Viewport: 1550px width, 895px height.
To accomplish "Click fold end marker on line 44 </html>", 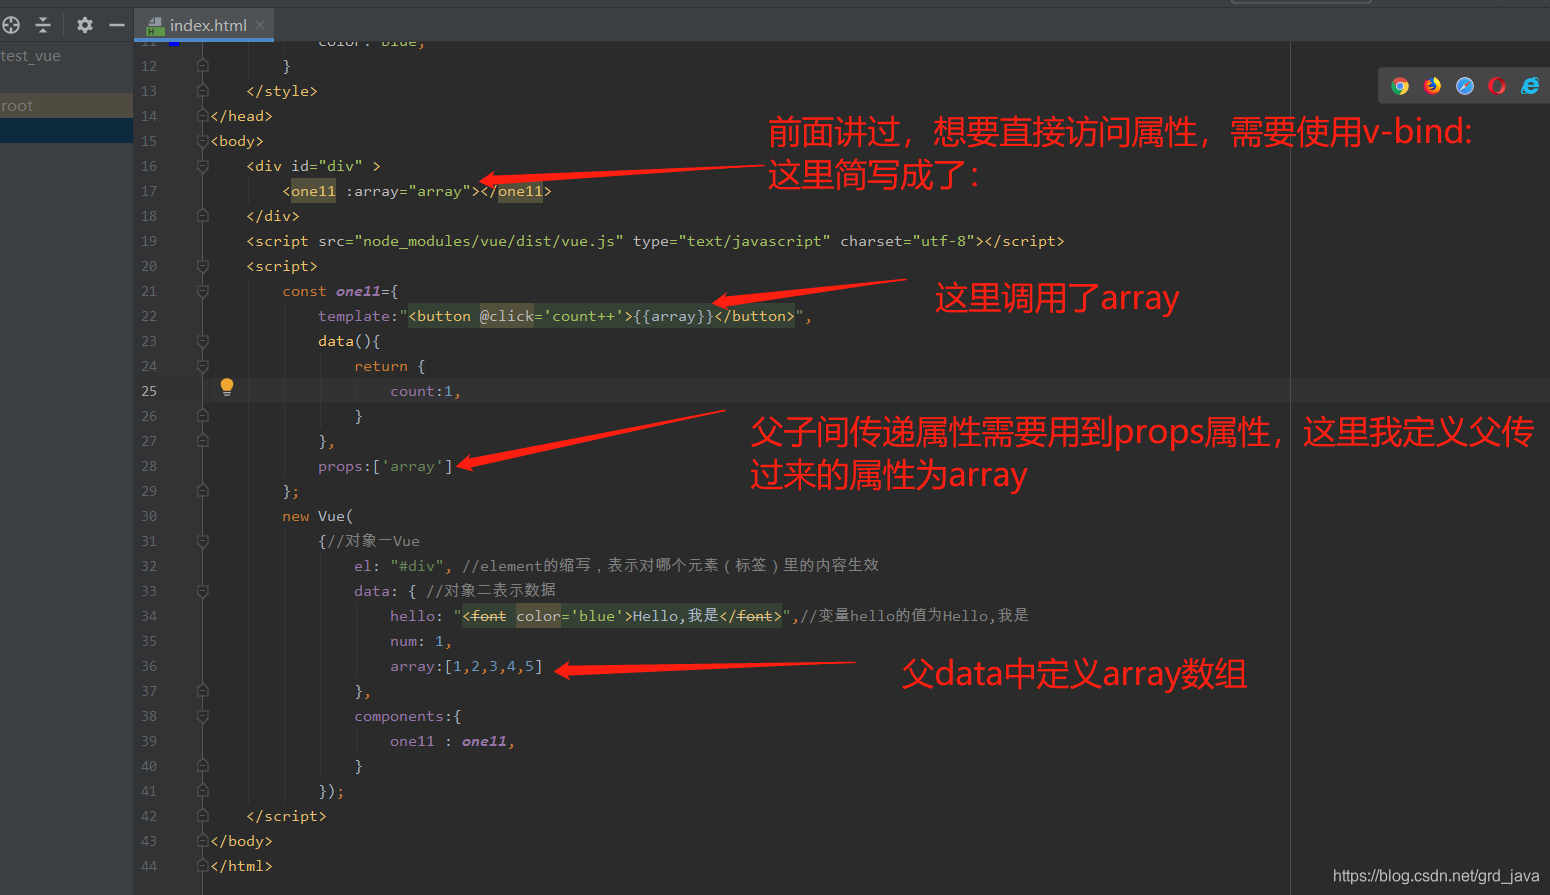I will click(203, 866).
